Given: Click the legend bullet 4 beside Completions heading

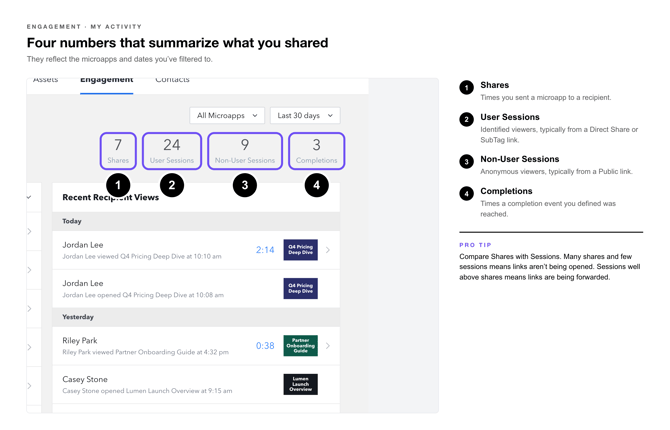Looking at the screenshot, I should (x=466, y=194).
